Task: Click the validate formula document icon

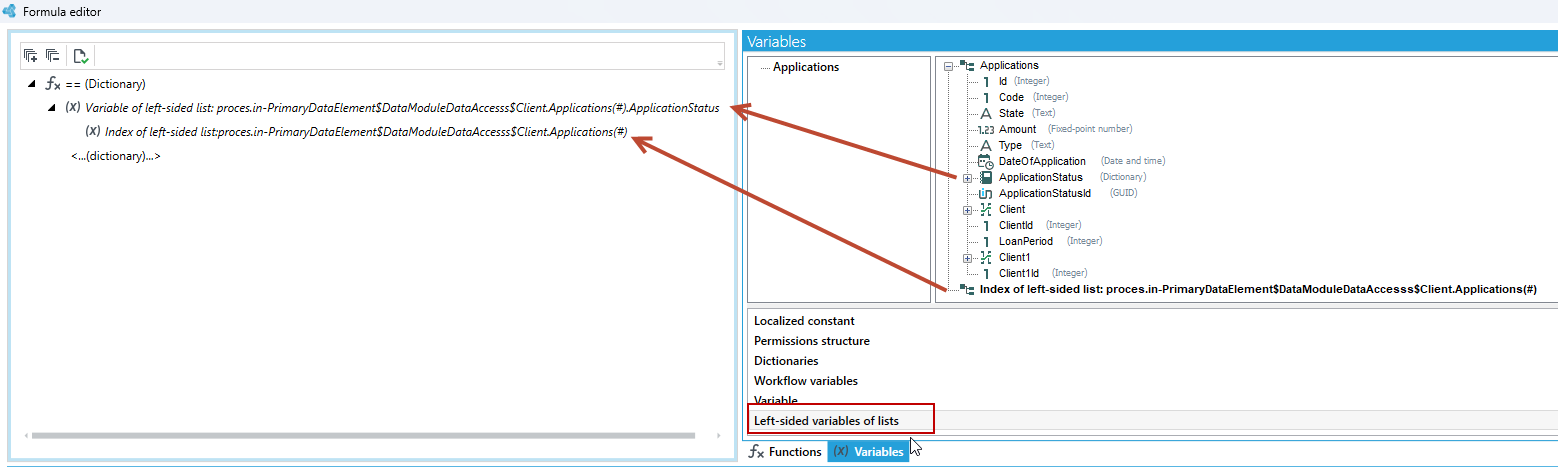Action: click(81, 56)
